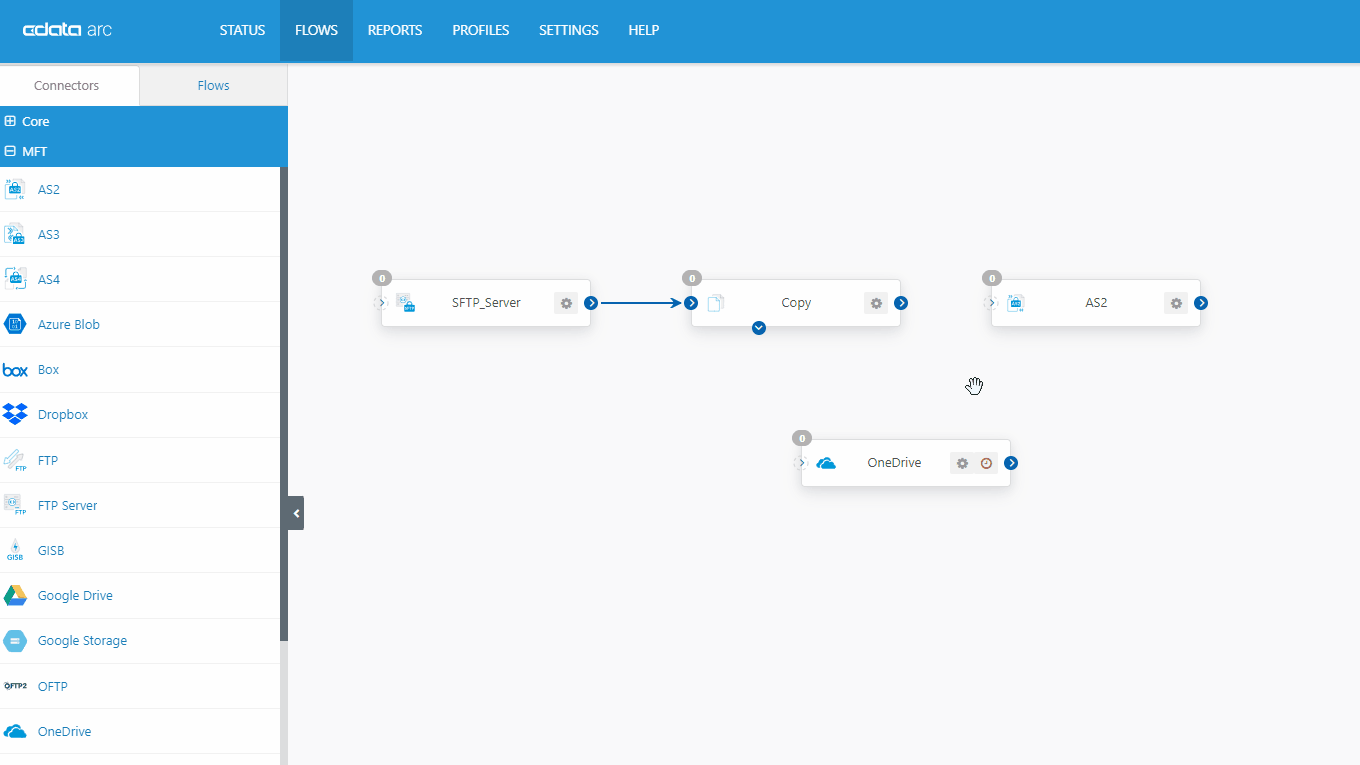Click the disabled status indicator on OneDrive node
Image resolution: width=1360 pixels, height=765 pixels.
point(986,463)
